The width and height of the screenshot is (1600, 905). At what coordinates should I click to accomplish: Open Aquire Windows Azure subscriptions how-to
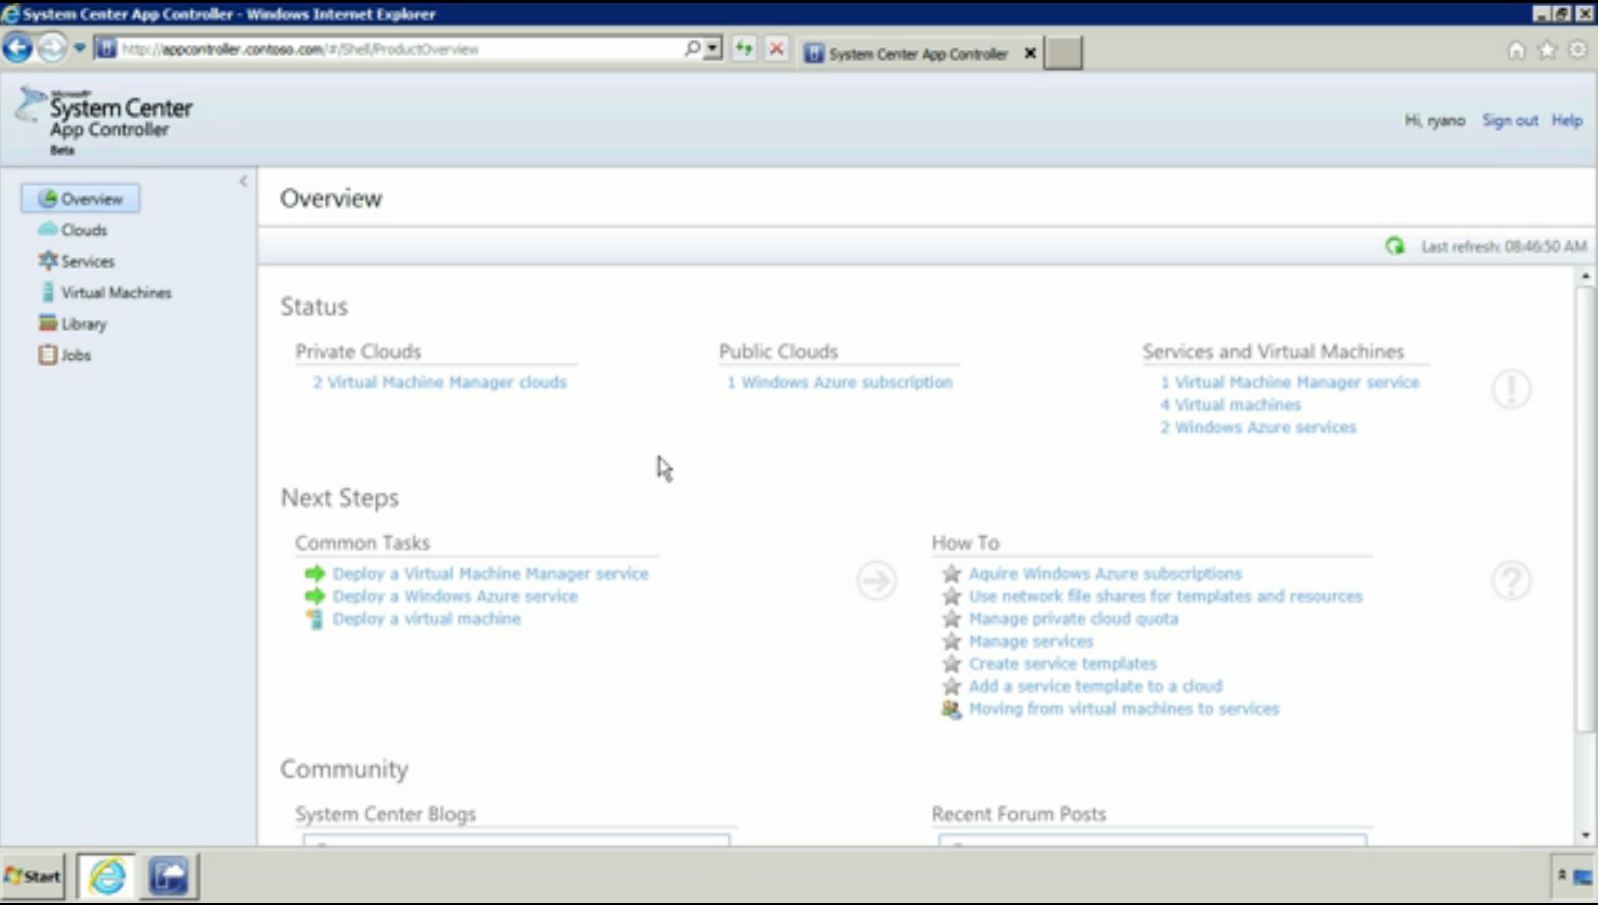(x=1105, y=574)
